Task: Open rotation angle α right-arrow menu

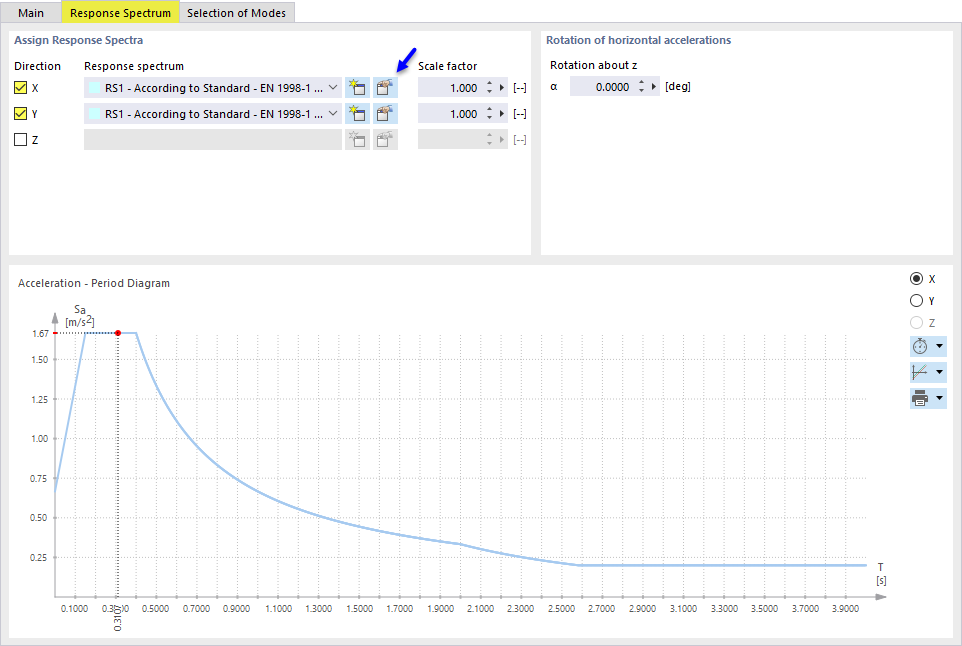Action: tap(654, 87)
